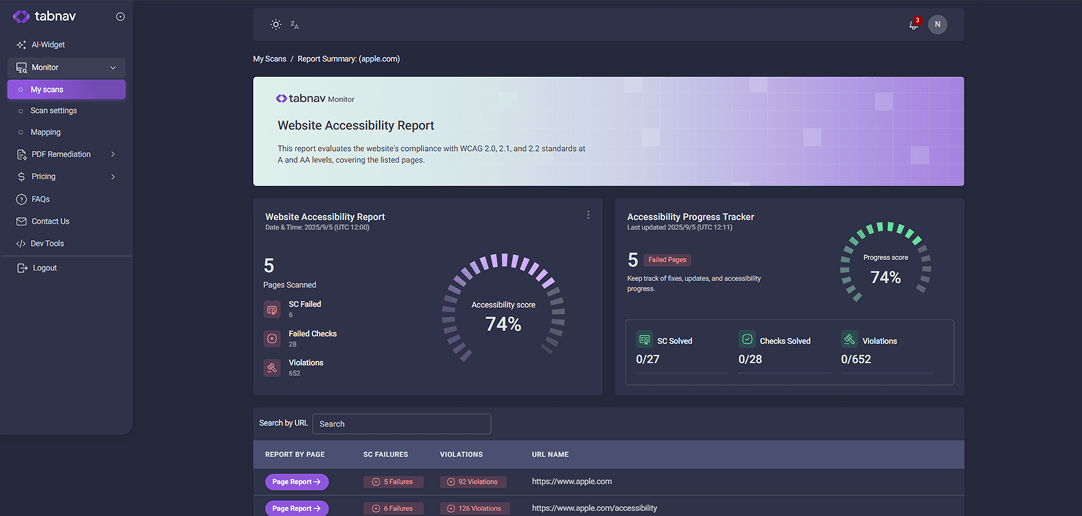Image resolution: width=1082 pixels, height=516 pixels.
Task: Click the Pricing dollar icon
Action: [x=21, y=177]
